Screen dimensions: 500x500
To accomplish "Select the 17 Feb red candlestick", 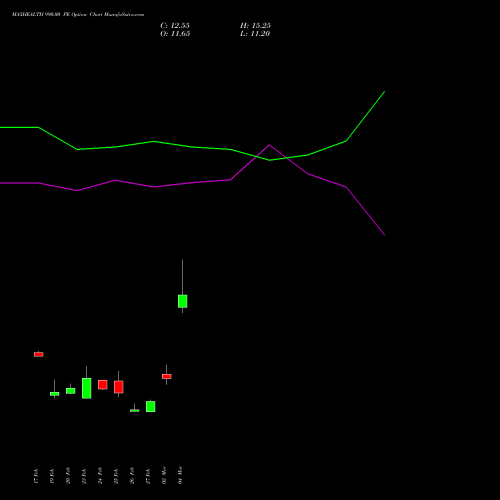I will click(39, 354).
